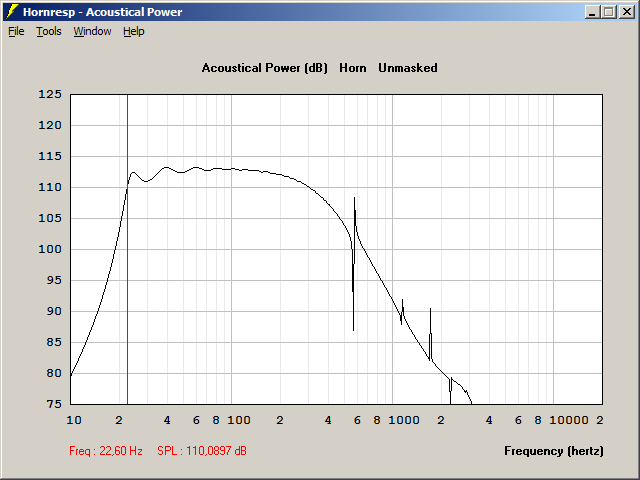Click the tallest resonance spike peak on the curve
Image resolution: width=640 pixels, height=480 pixels.
(x=354, y=198)
